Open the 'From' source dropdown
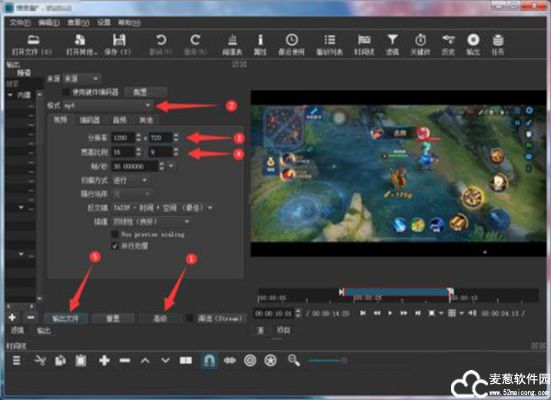Image resolution: width=551 pixels, height=400 pixels. pyautogui.click(x=81, y=78)
